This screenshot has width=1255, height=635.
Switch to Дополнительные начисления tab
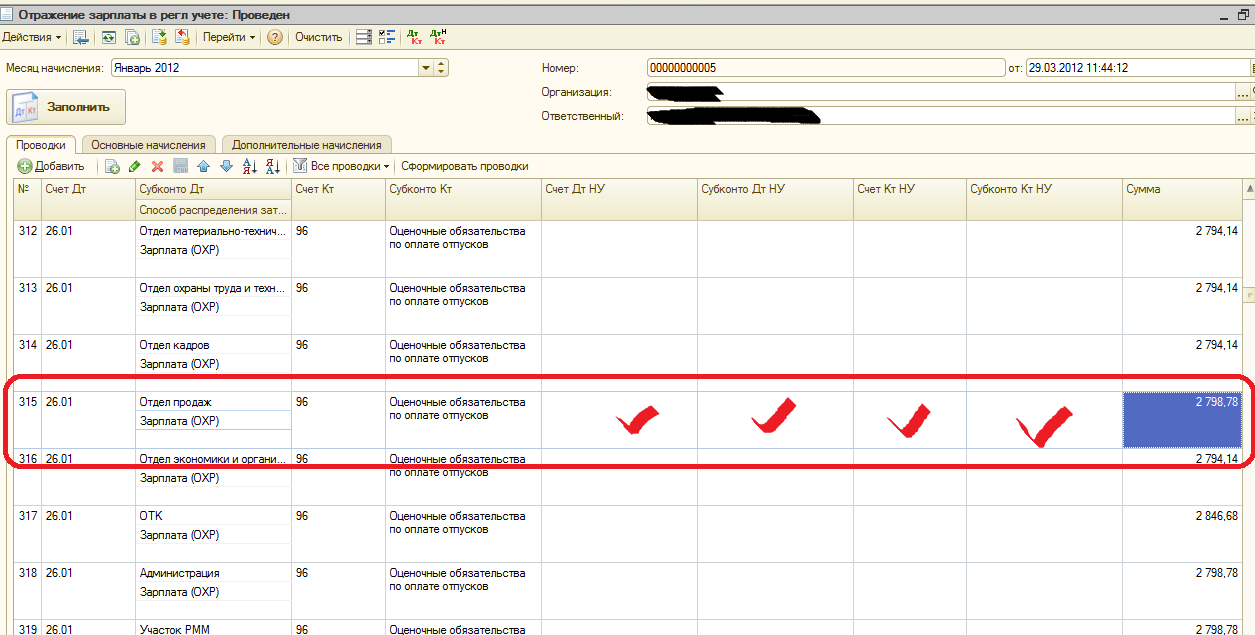coord(306,145)
